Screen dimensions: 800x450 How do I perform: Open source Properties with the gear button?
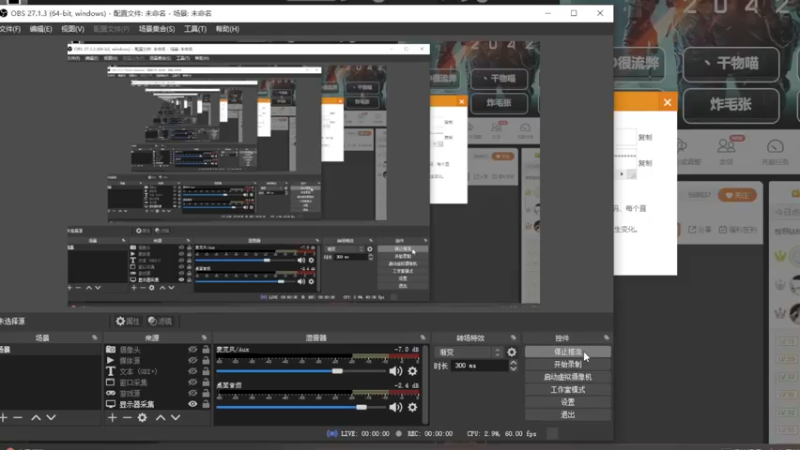(127, 321)
